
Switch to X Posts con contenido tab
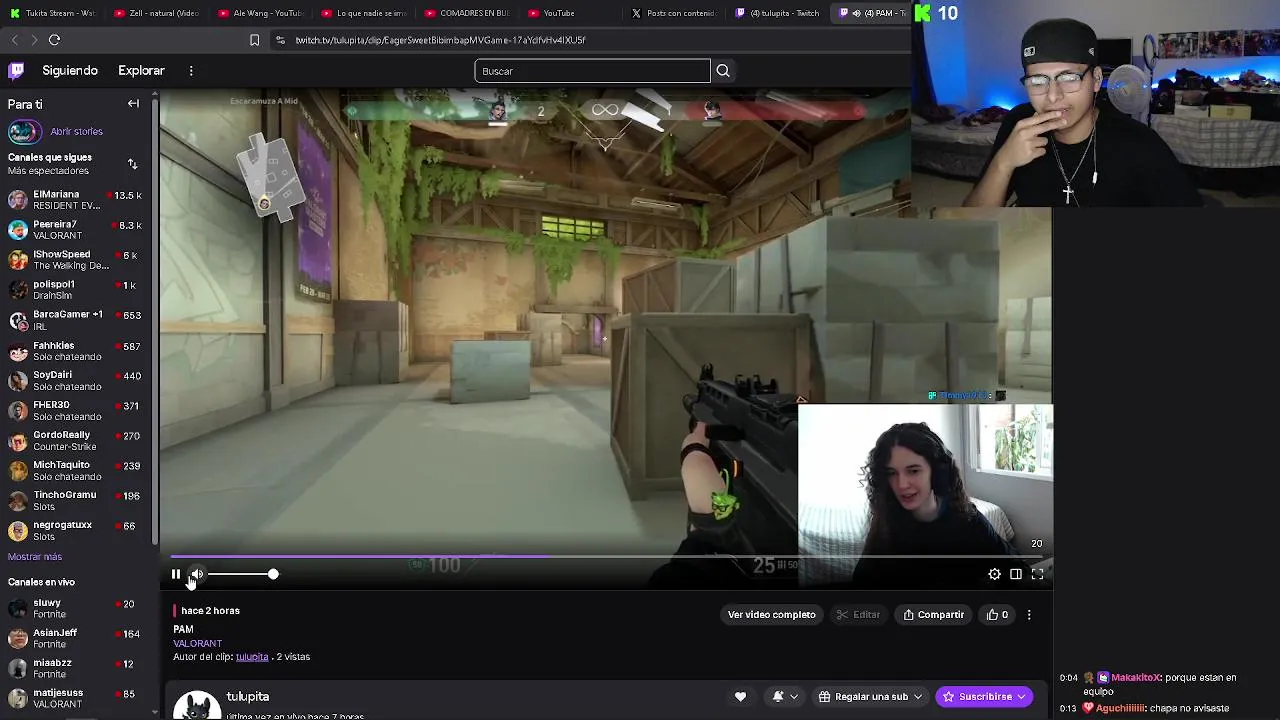(x=674, y=13)
